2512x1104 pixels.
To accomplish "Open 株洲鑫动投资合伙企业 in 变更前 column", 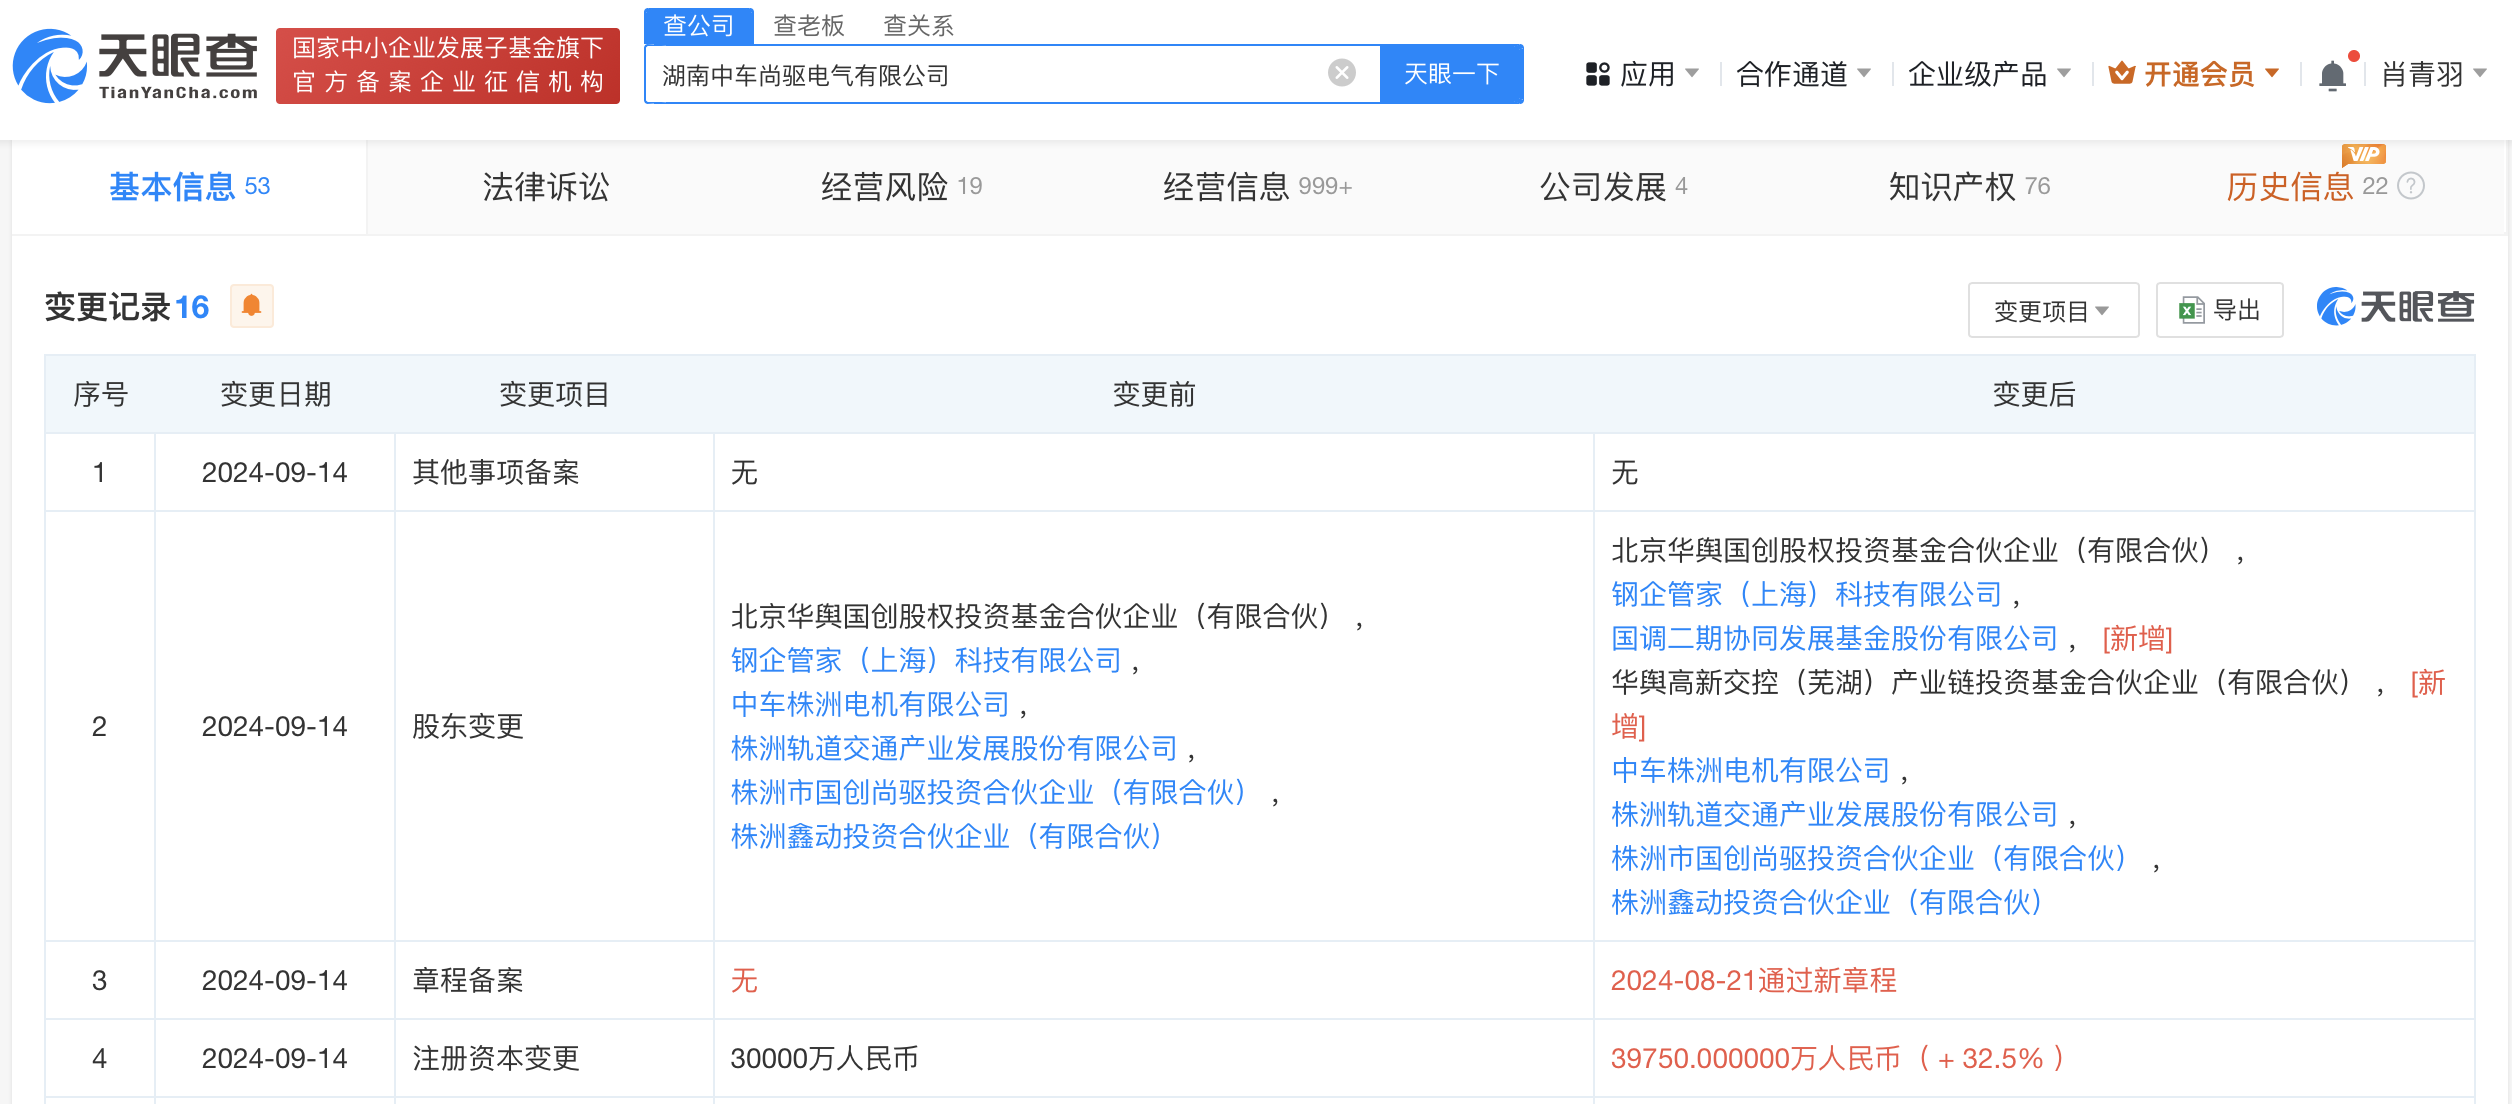I will pos(949,836).
